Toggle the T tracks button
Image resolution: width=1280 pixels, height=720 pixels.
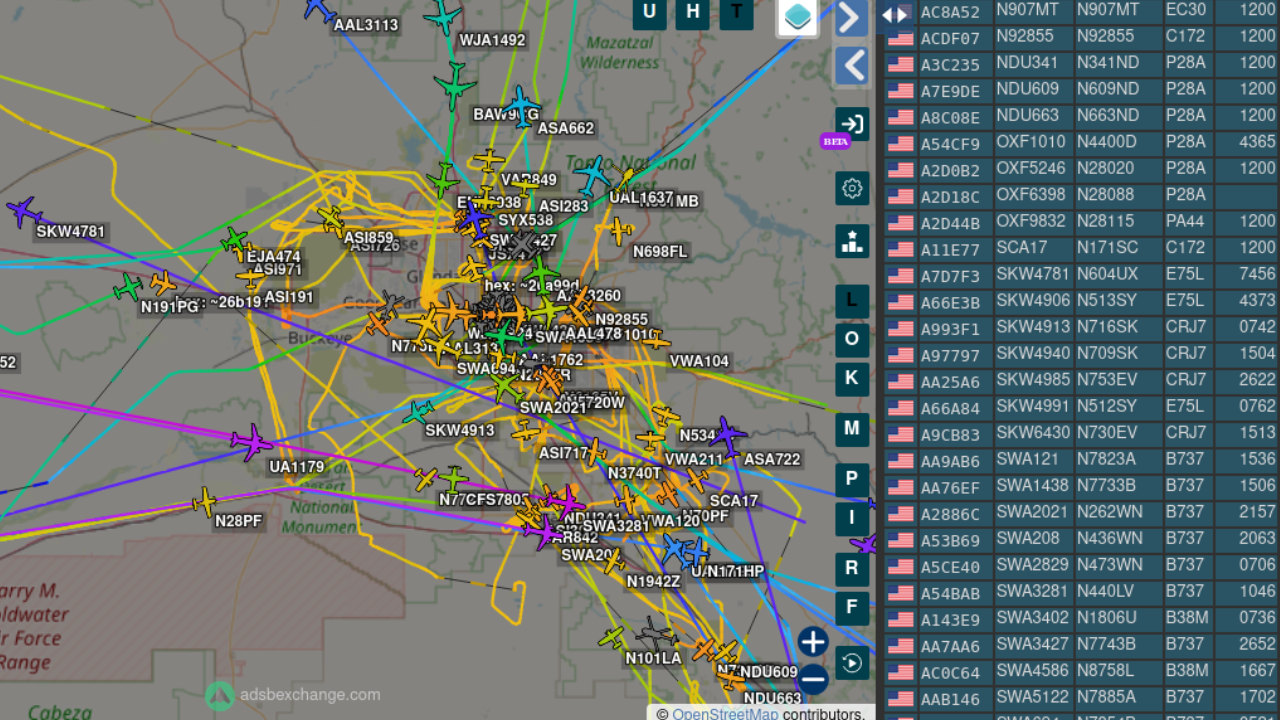pyautogui.click(x=737, y=12)
